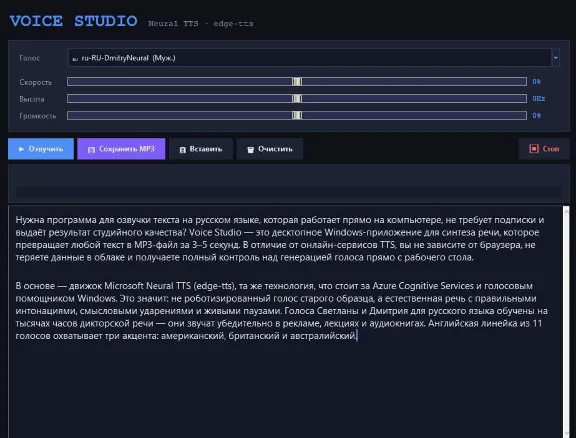Click the Высота slider handle
The width and height of the screenshot is (576, 438).
coord(297,98)
